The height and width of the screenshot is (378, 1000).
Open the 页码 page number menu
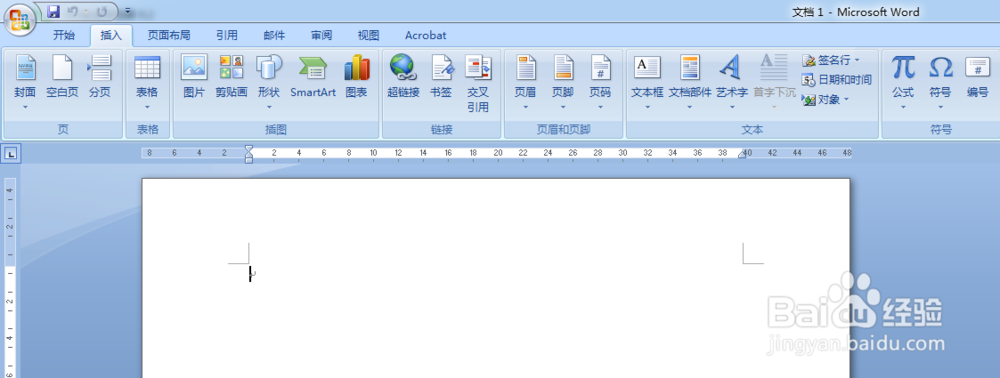pos(600,83)
